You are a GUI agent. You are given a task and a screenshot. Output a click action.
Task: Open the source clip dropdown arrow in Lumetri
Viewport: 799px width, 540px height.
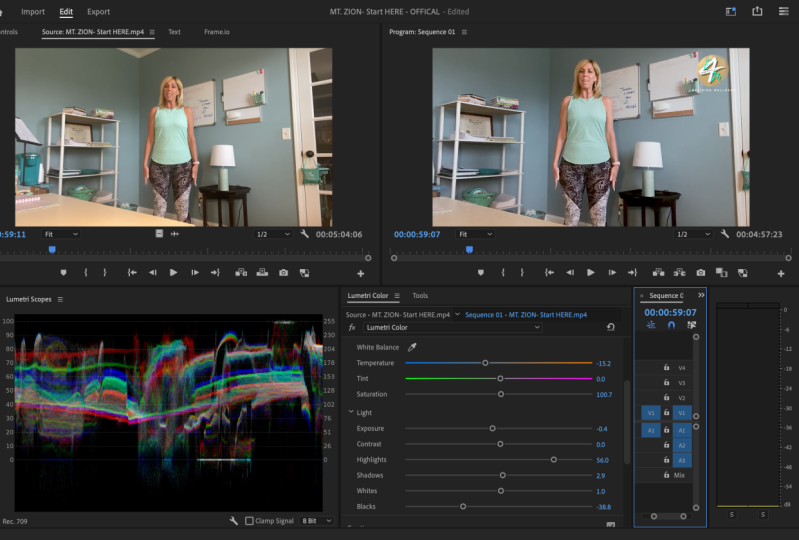[457, 314]
